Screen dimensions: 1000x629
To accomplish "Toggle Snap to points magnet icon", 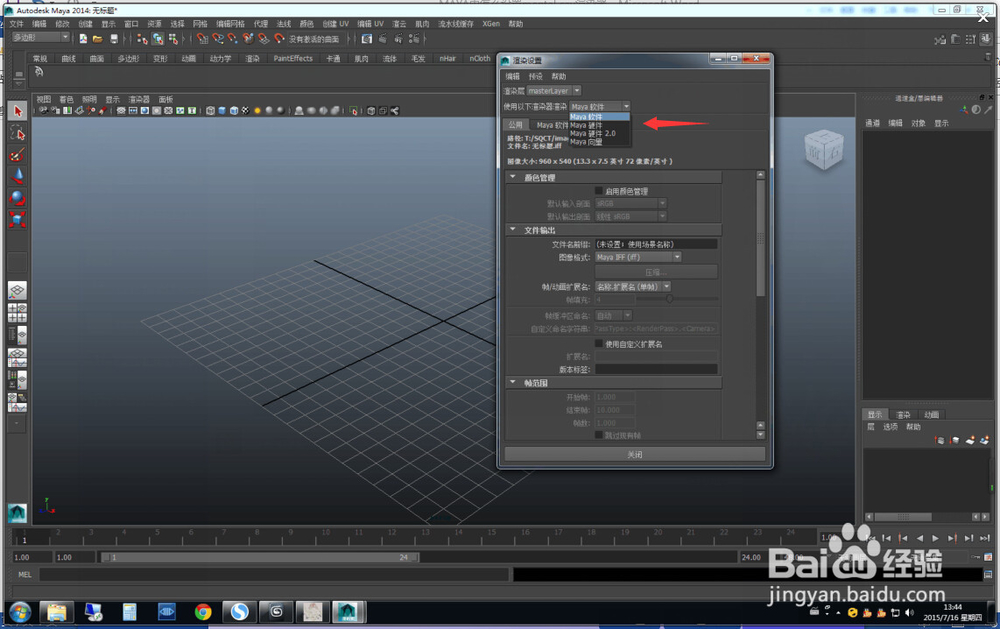I will coord(233,39).
